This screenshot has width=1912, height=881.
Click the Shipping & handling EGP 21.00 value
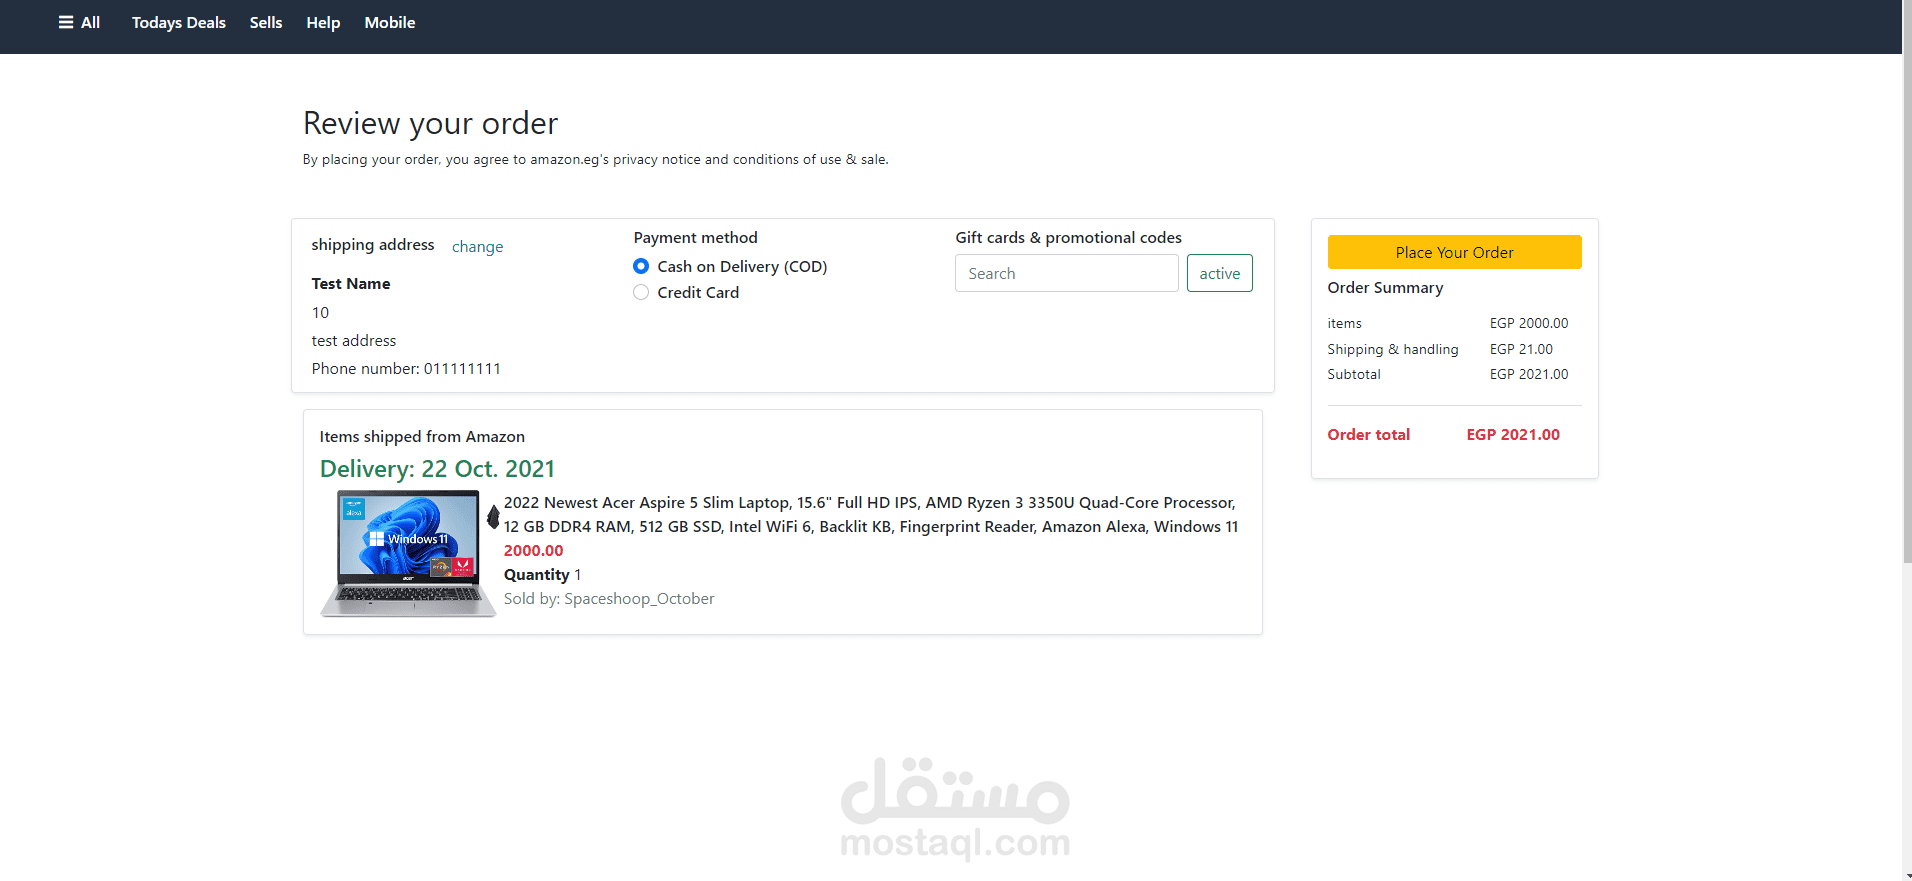coord(1521,349)
